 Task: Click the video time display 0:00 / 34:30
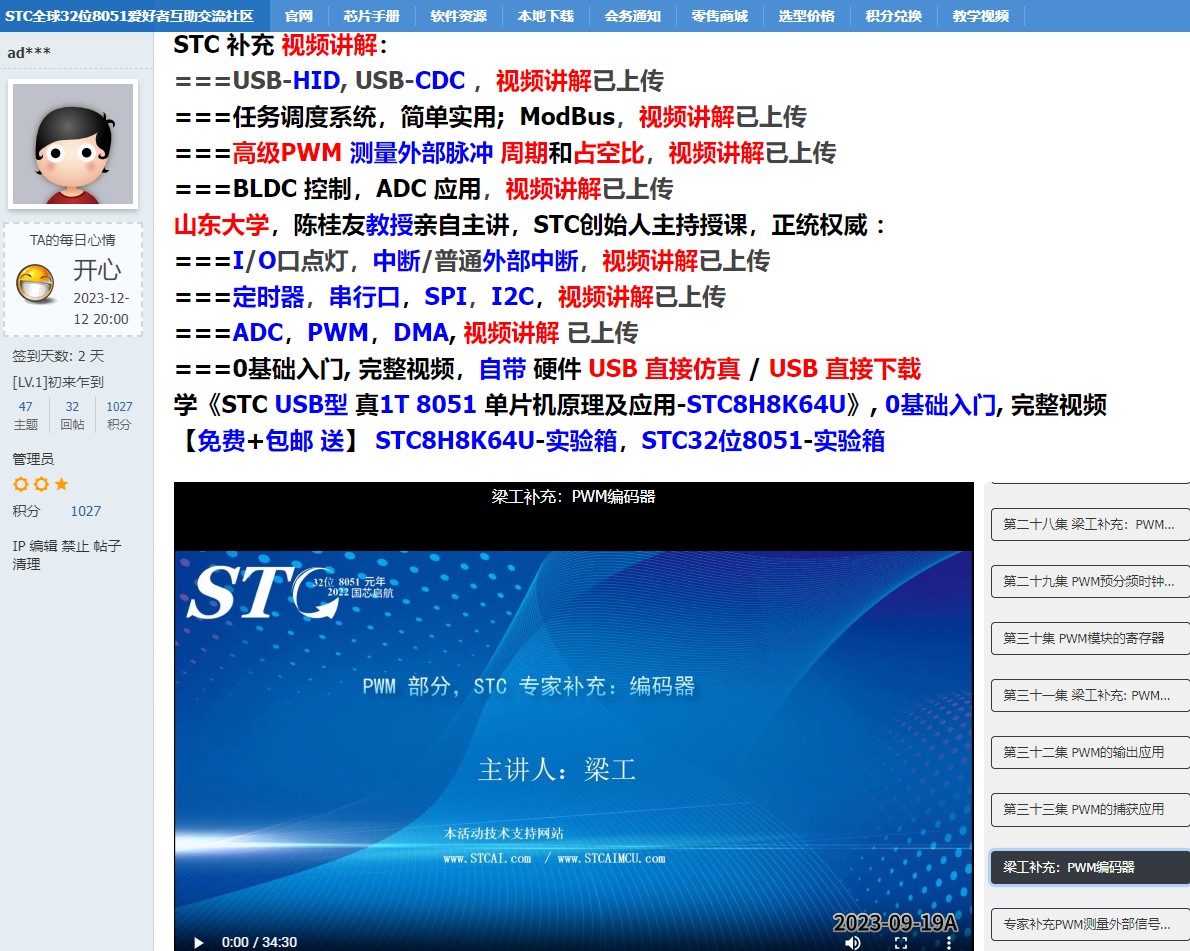pyautogui.click(x=260, y=942)
